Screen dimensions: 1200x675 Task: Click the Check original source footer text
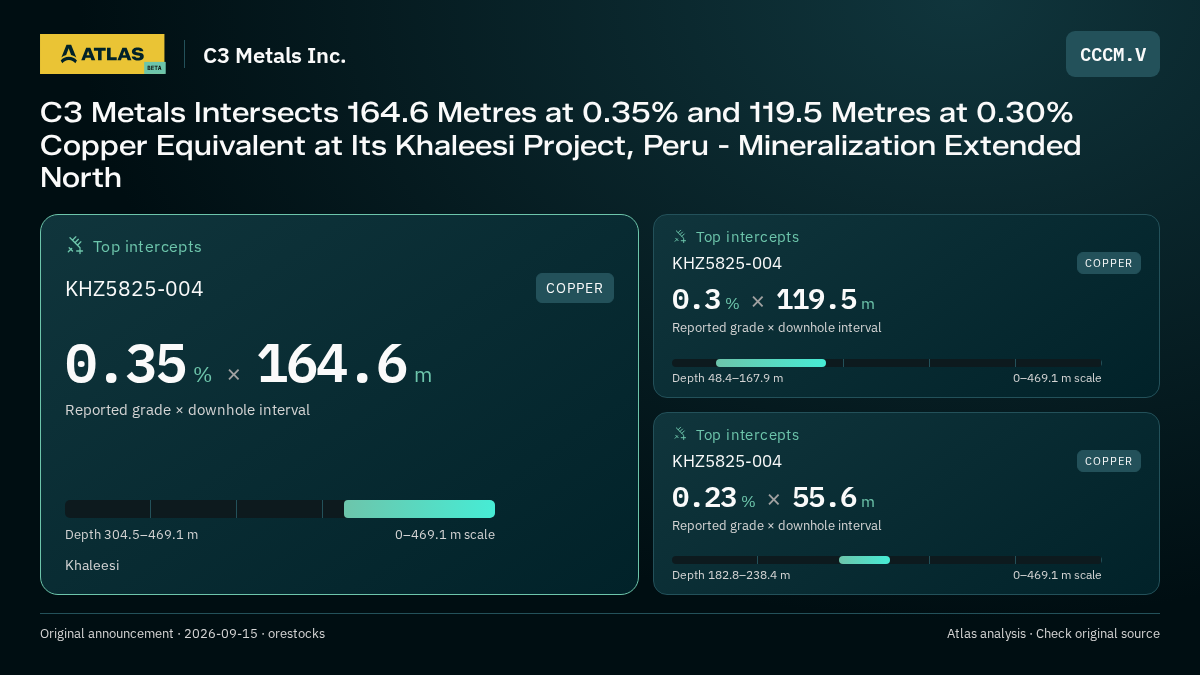coord(1098,634)
